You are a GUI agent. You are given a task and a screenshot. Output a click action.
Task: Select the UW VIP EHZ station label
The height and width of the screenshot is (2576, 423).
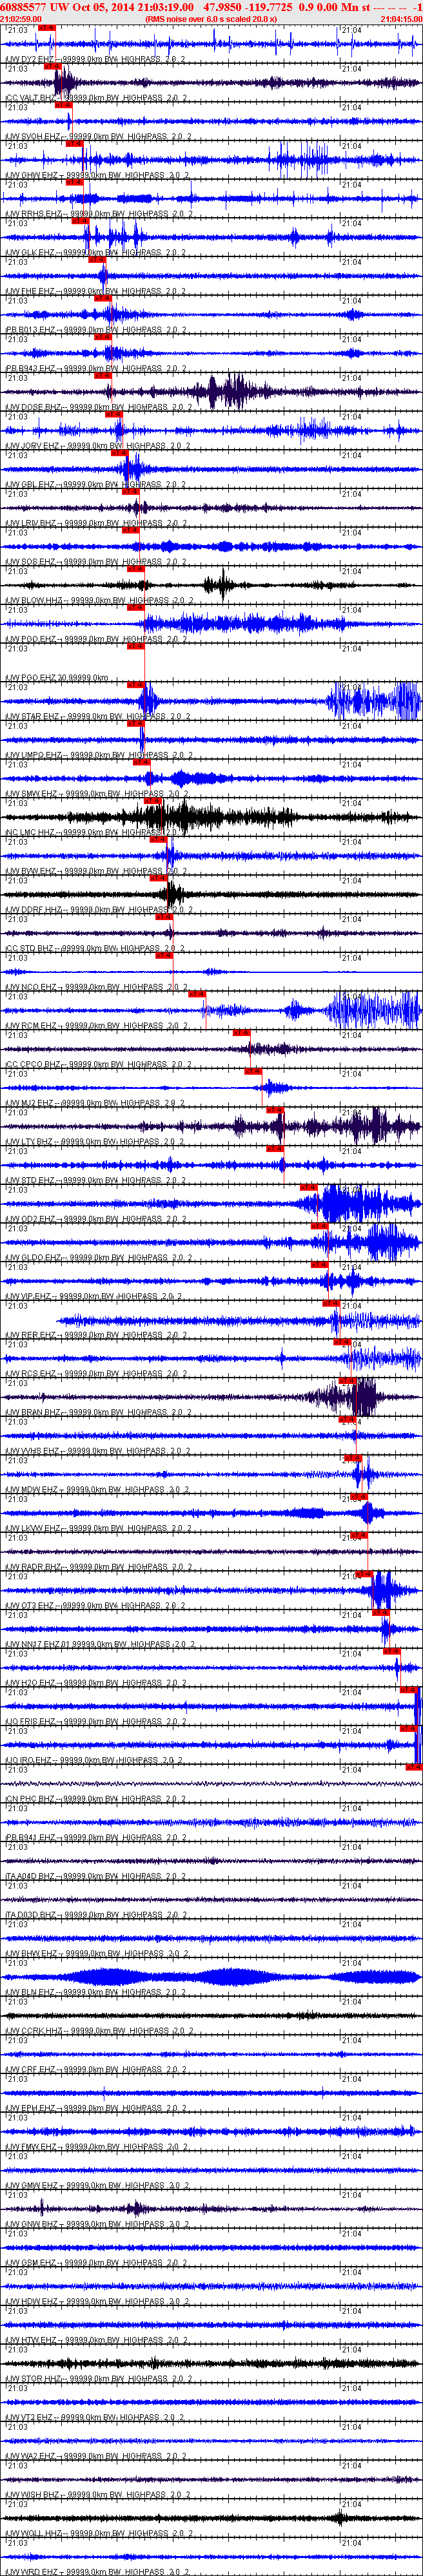[95, 1297]
